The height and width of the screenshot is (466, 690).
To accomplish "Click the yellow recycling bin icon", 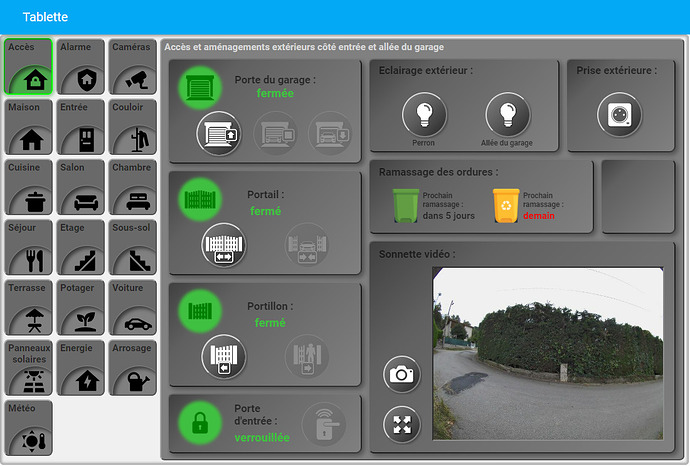I will [x=506, y=205].
